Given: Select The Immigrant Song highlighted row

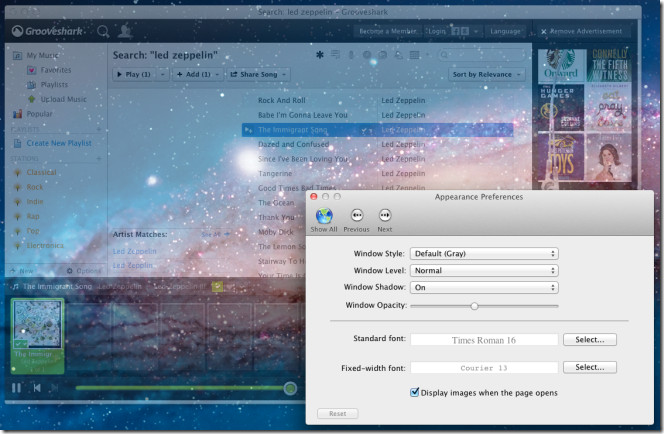Looking at the screenshot, I should tap(378, 130).
